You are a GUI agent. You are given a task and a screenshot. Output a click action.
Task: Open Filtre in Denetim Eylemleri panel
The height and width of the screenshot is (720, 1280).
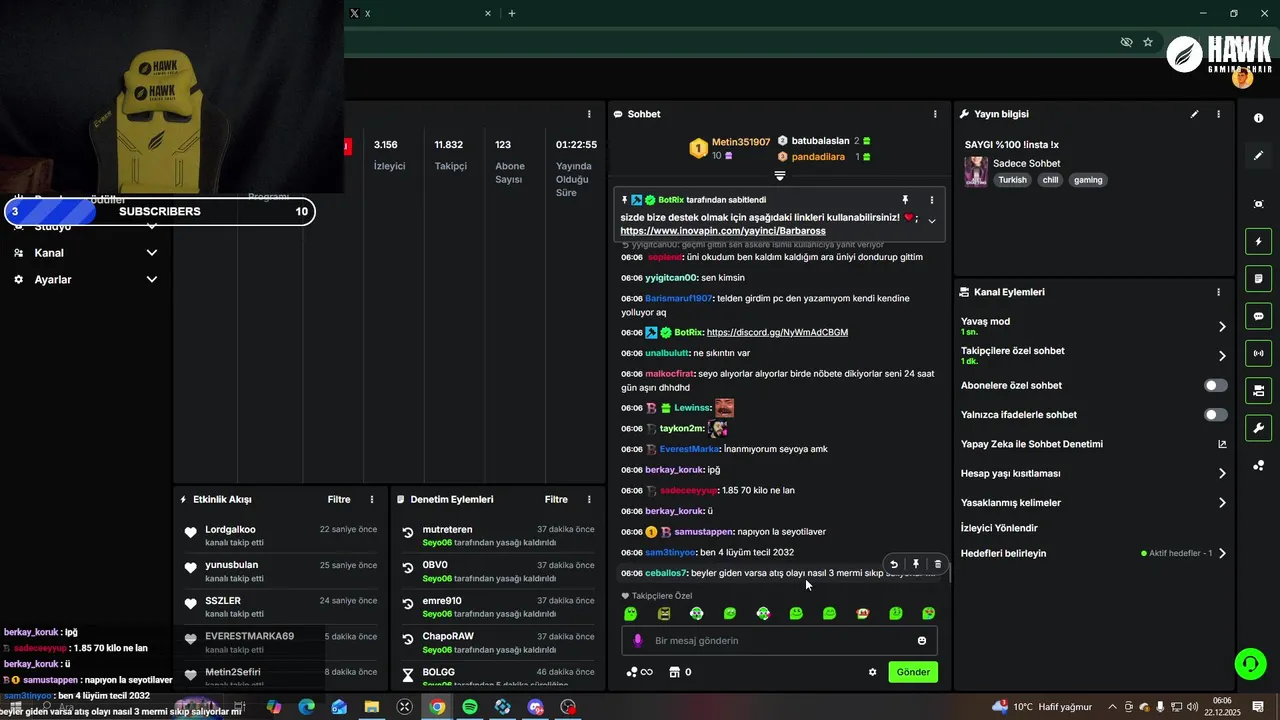tap(556, 499)
